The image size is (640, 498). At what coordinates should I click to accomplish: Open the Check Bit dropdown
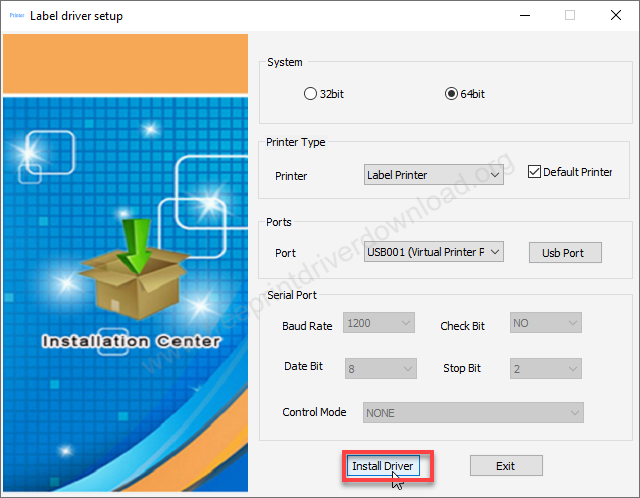pyautogui.click(x=545, y=323)
